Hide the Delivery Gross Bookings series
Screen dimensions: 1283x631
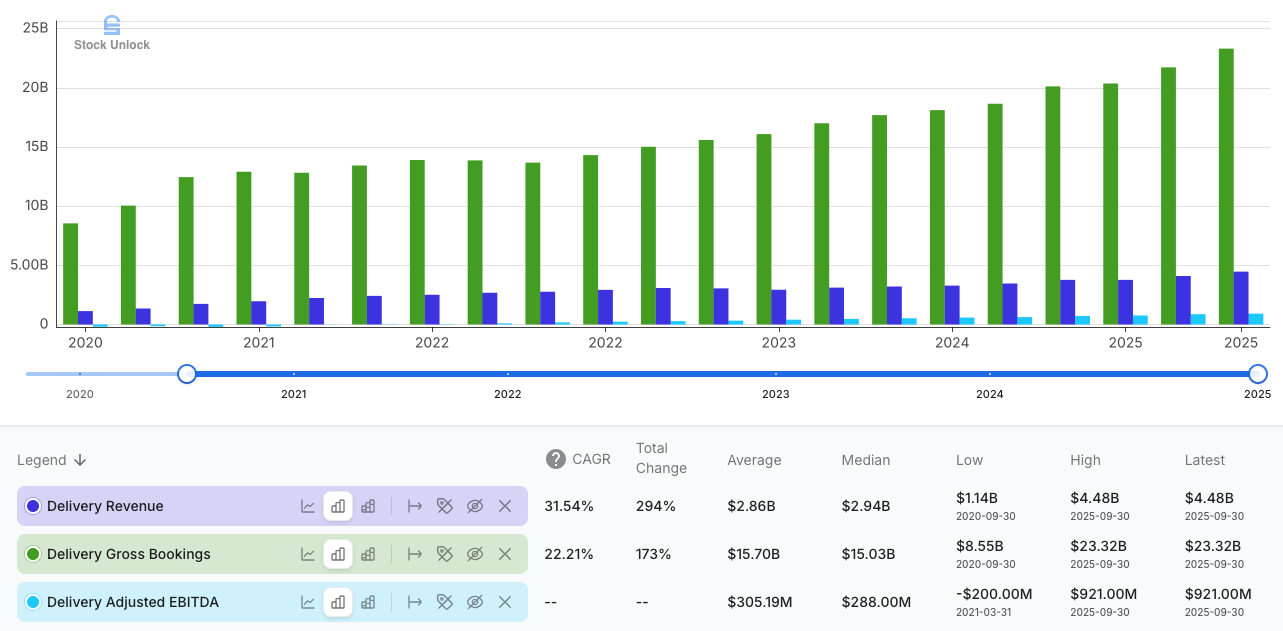pyautogui.click(x=475, y=554)
